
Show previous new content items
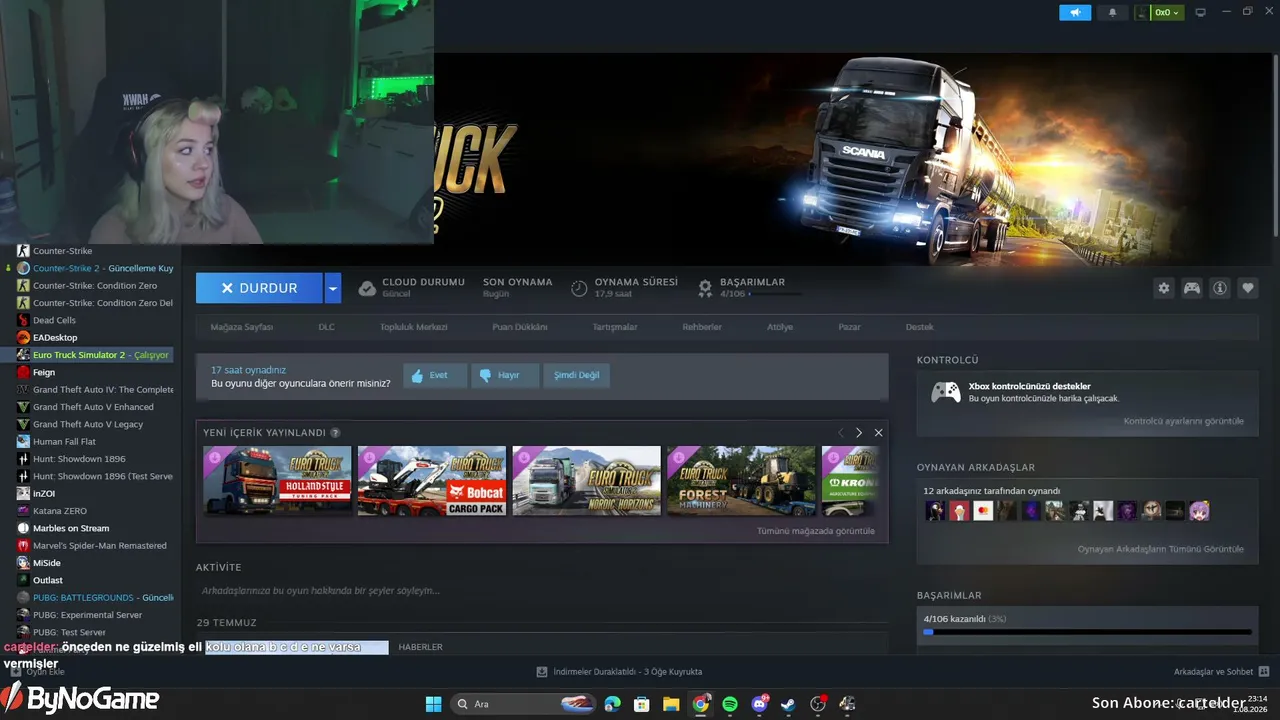click(840, 433)
